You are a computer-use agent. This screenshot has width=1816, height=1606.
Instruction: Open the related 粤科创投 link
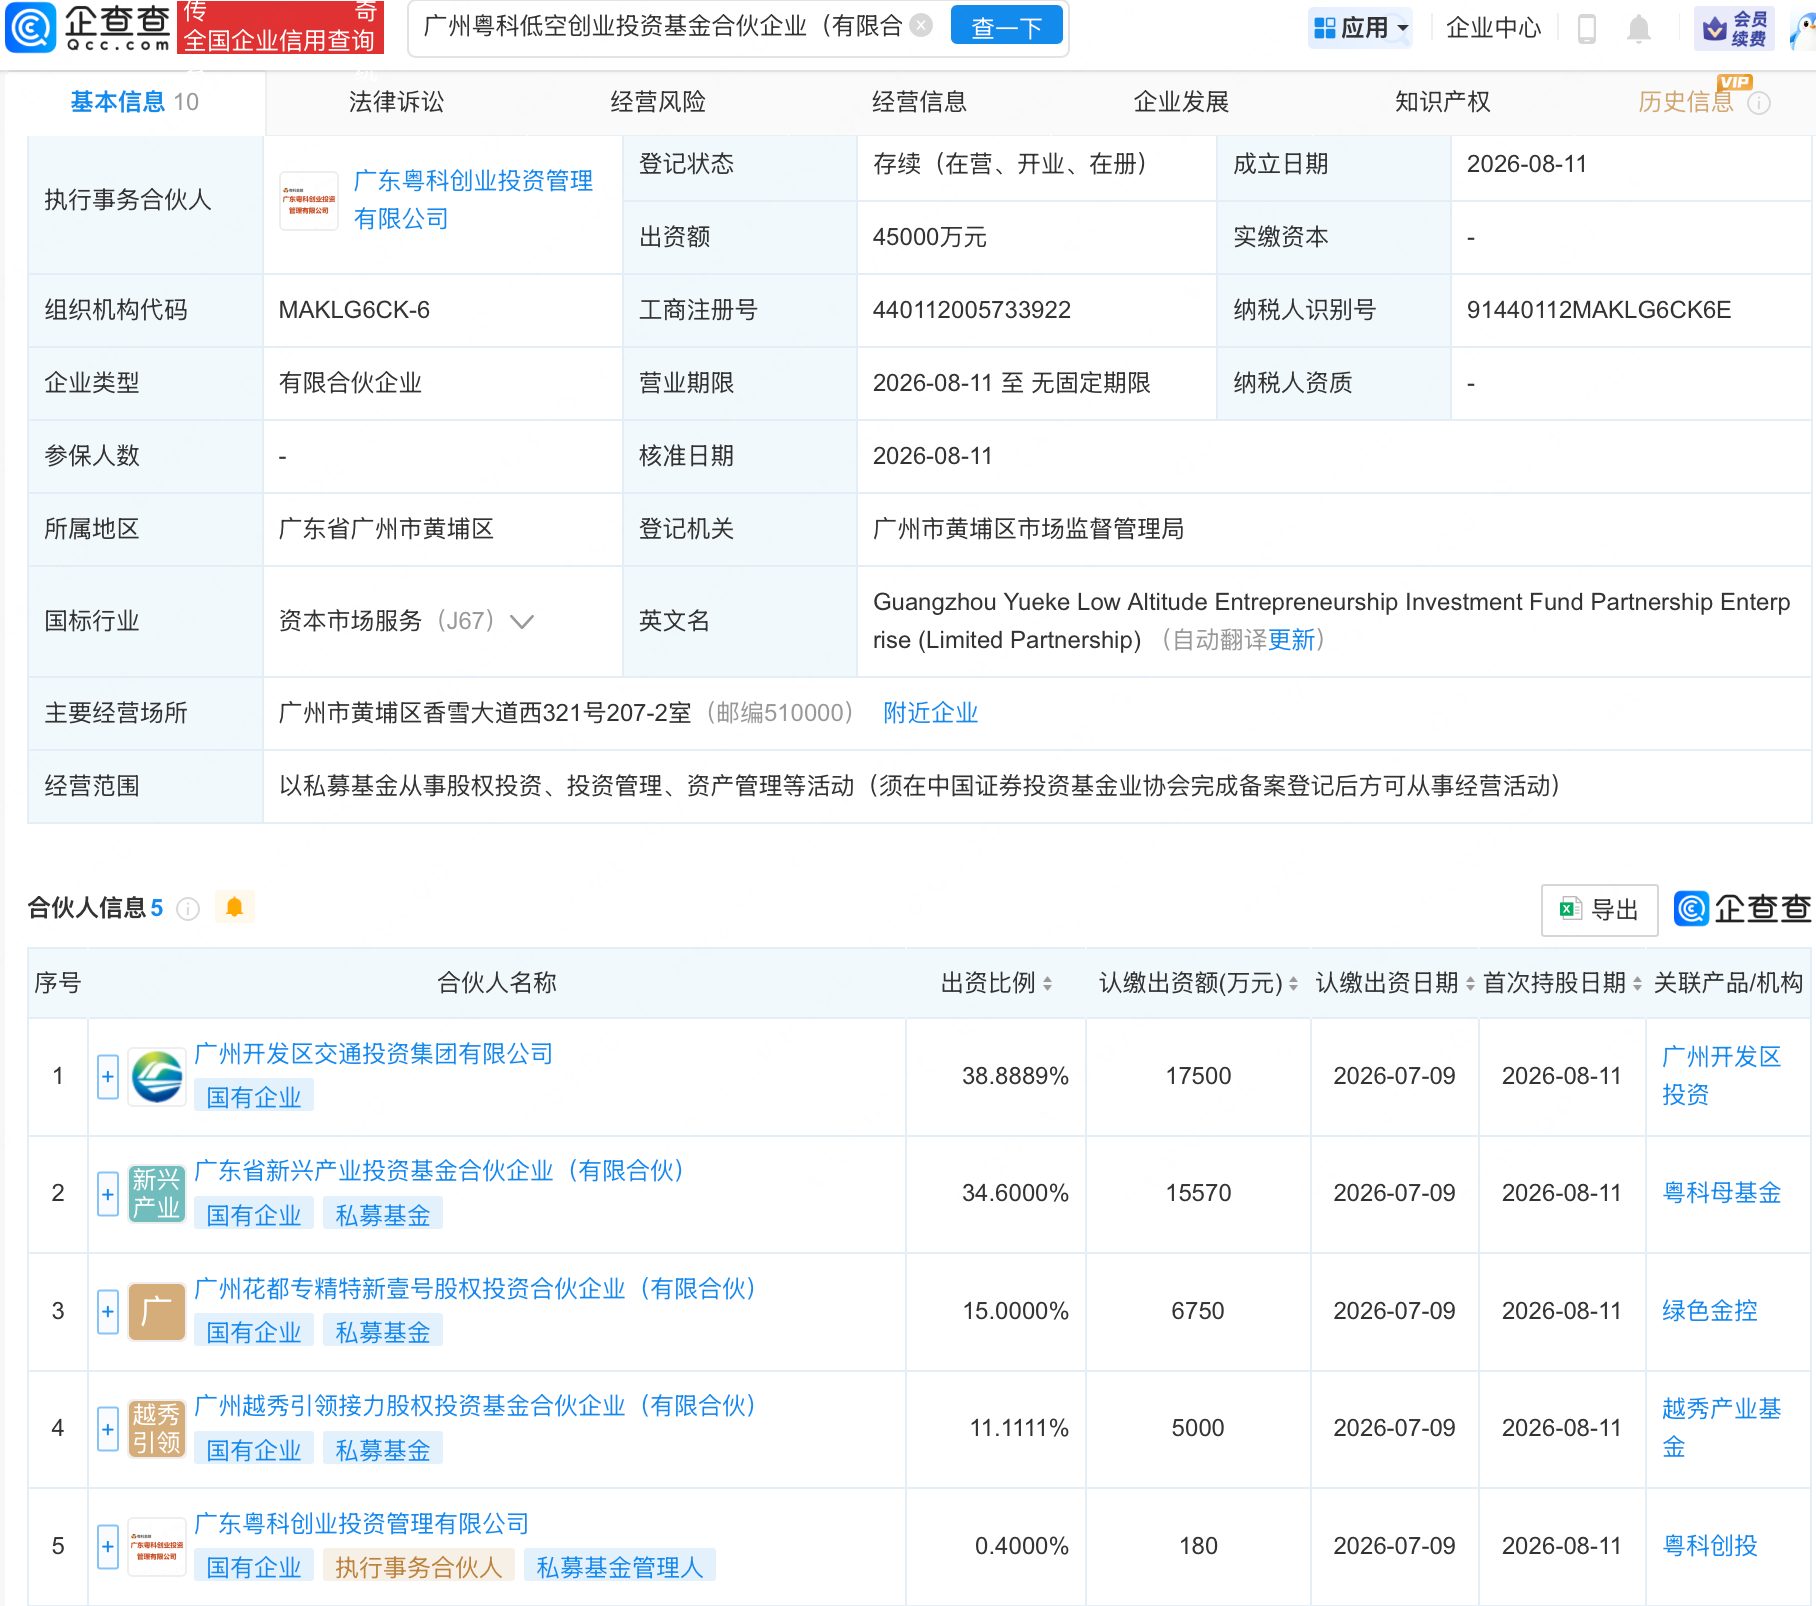click(x=1709, y=1546)
